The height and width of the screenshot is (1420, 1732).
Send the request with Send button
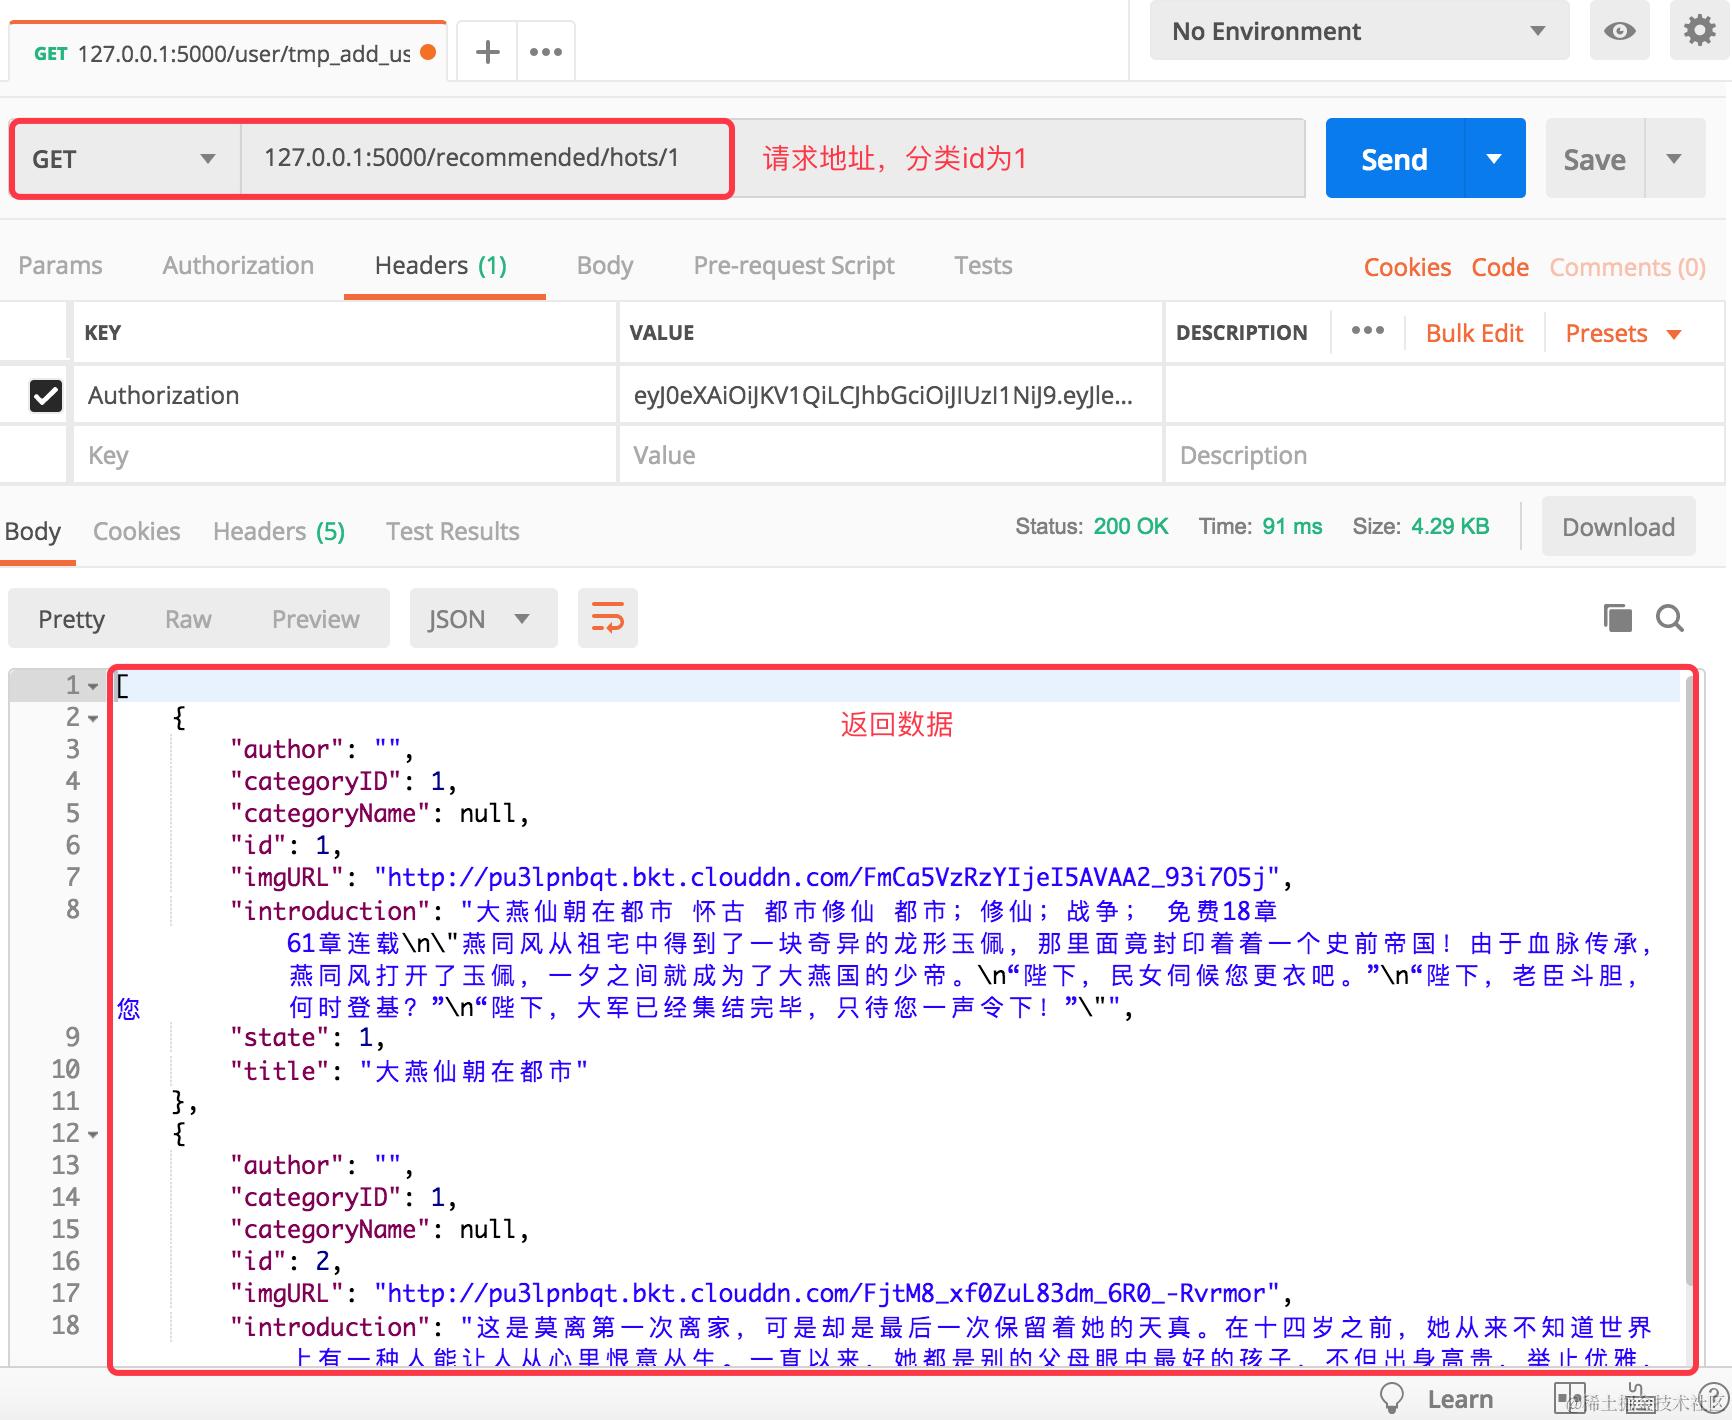[1395, 158]
